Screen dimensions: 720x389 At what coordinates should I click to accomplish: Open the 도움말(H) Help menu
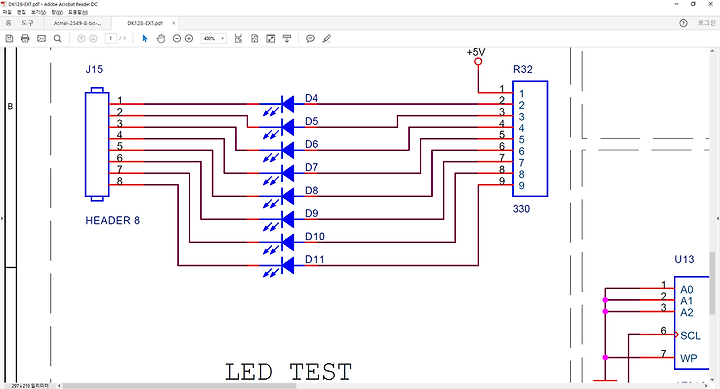coord(78,12)
